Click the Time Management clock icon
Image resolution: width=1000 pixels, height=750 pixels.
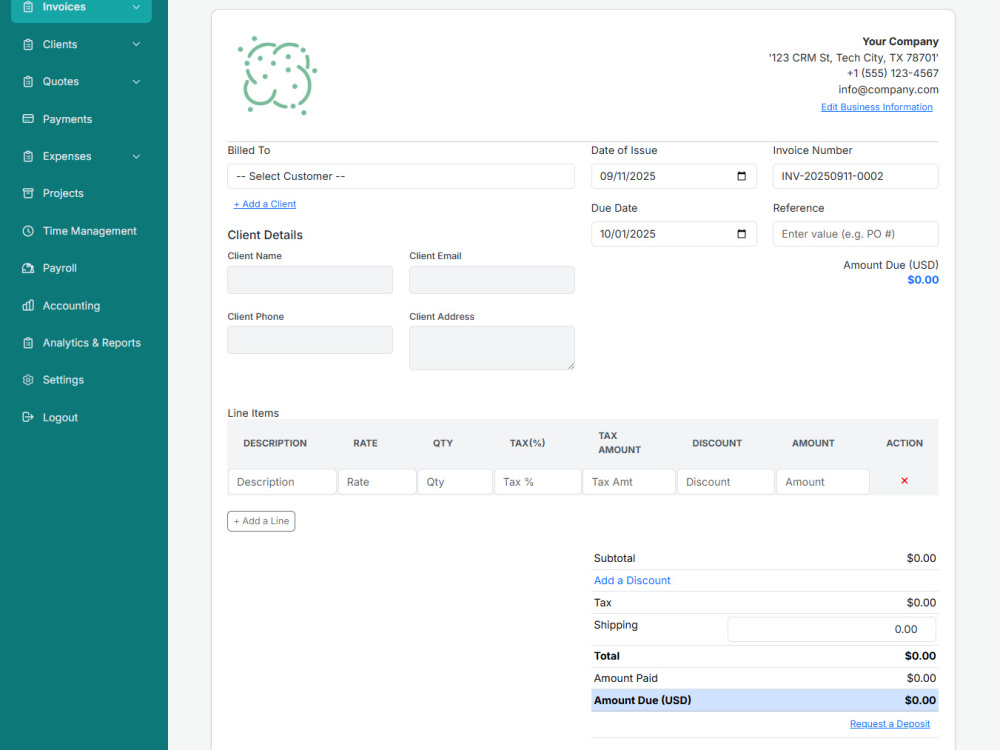click(x=28, y=231)
